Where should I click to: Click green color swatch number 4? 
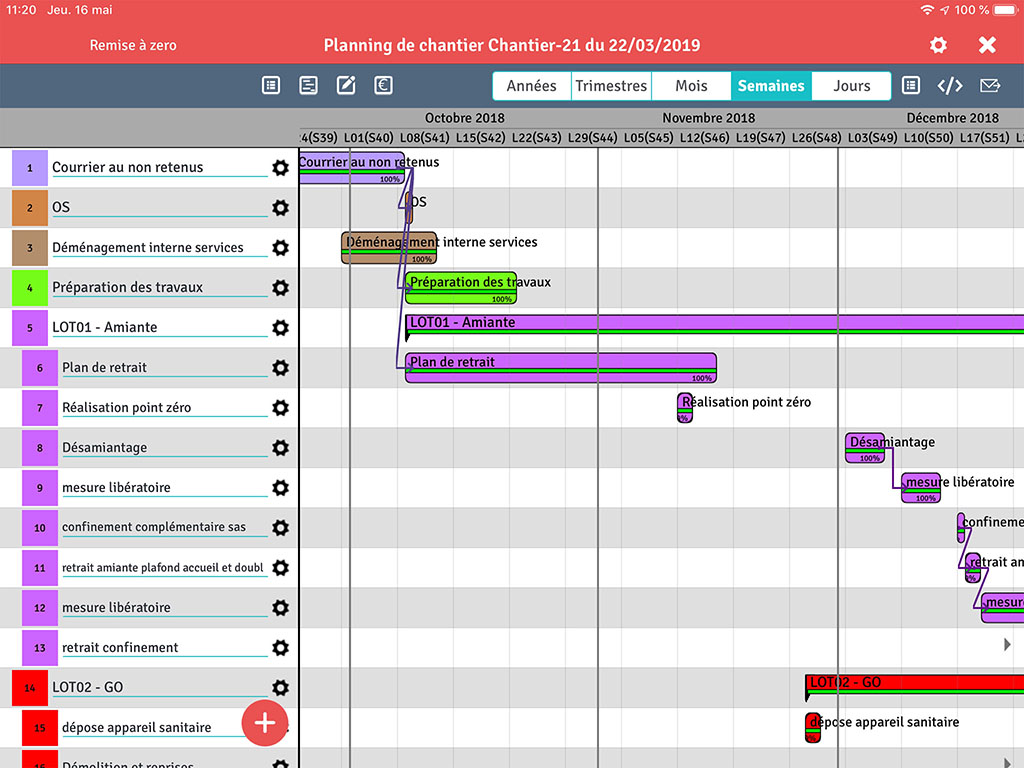pyautogui.click(x=30, y=287)
